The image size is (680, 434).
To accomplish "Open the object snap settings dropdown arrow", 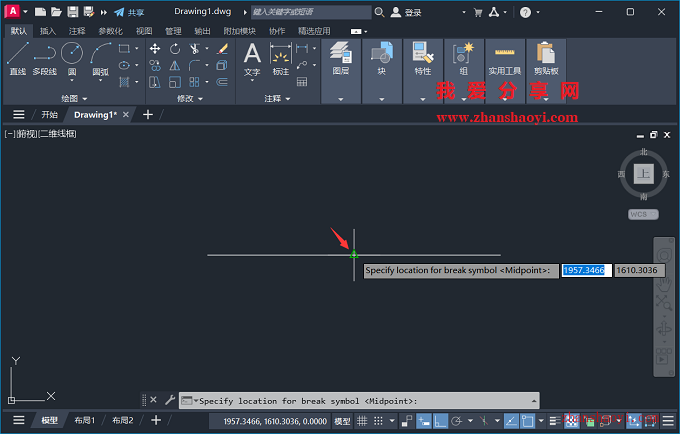I will [541, 421].
